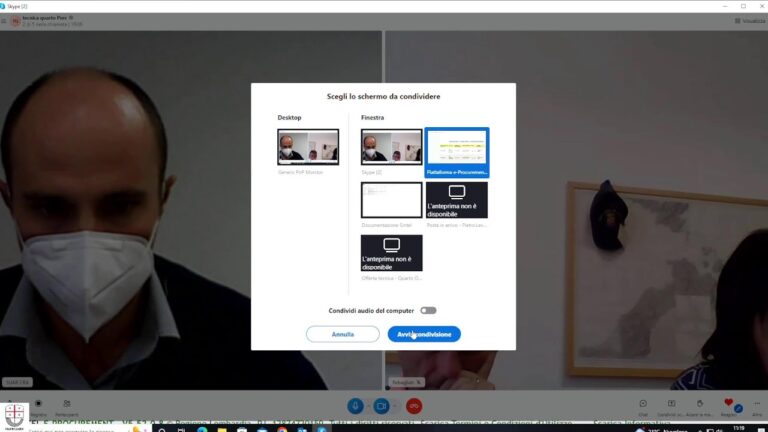Raise hand with Alzare la mano icon
Screen dimensions: 768x432
point(700,404)
